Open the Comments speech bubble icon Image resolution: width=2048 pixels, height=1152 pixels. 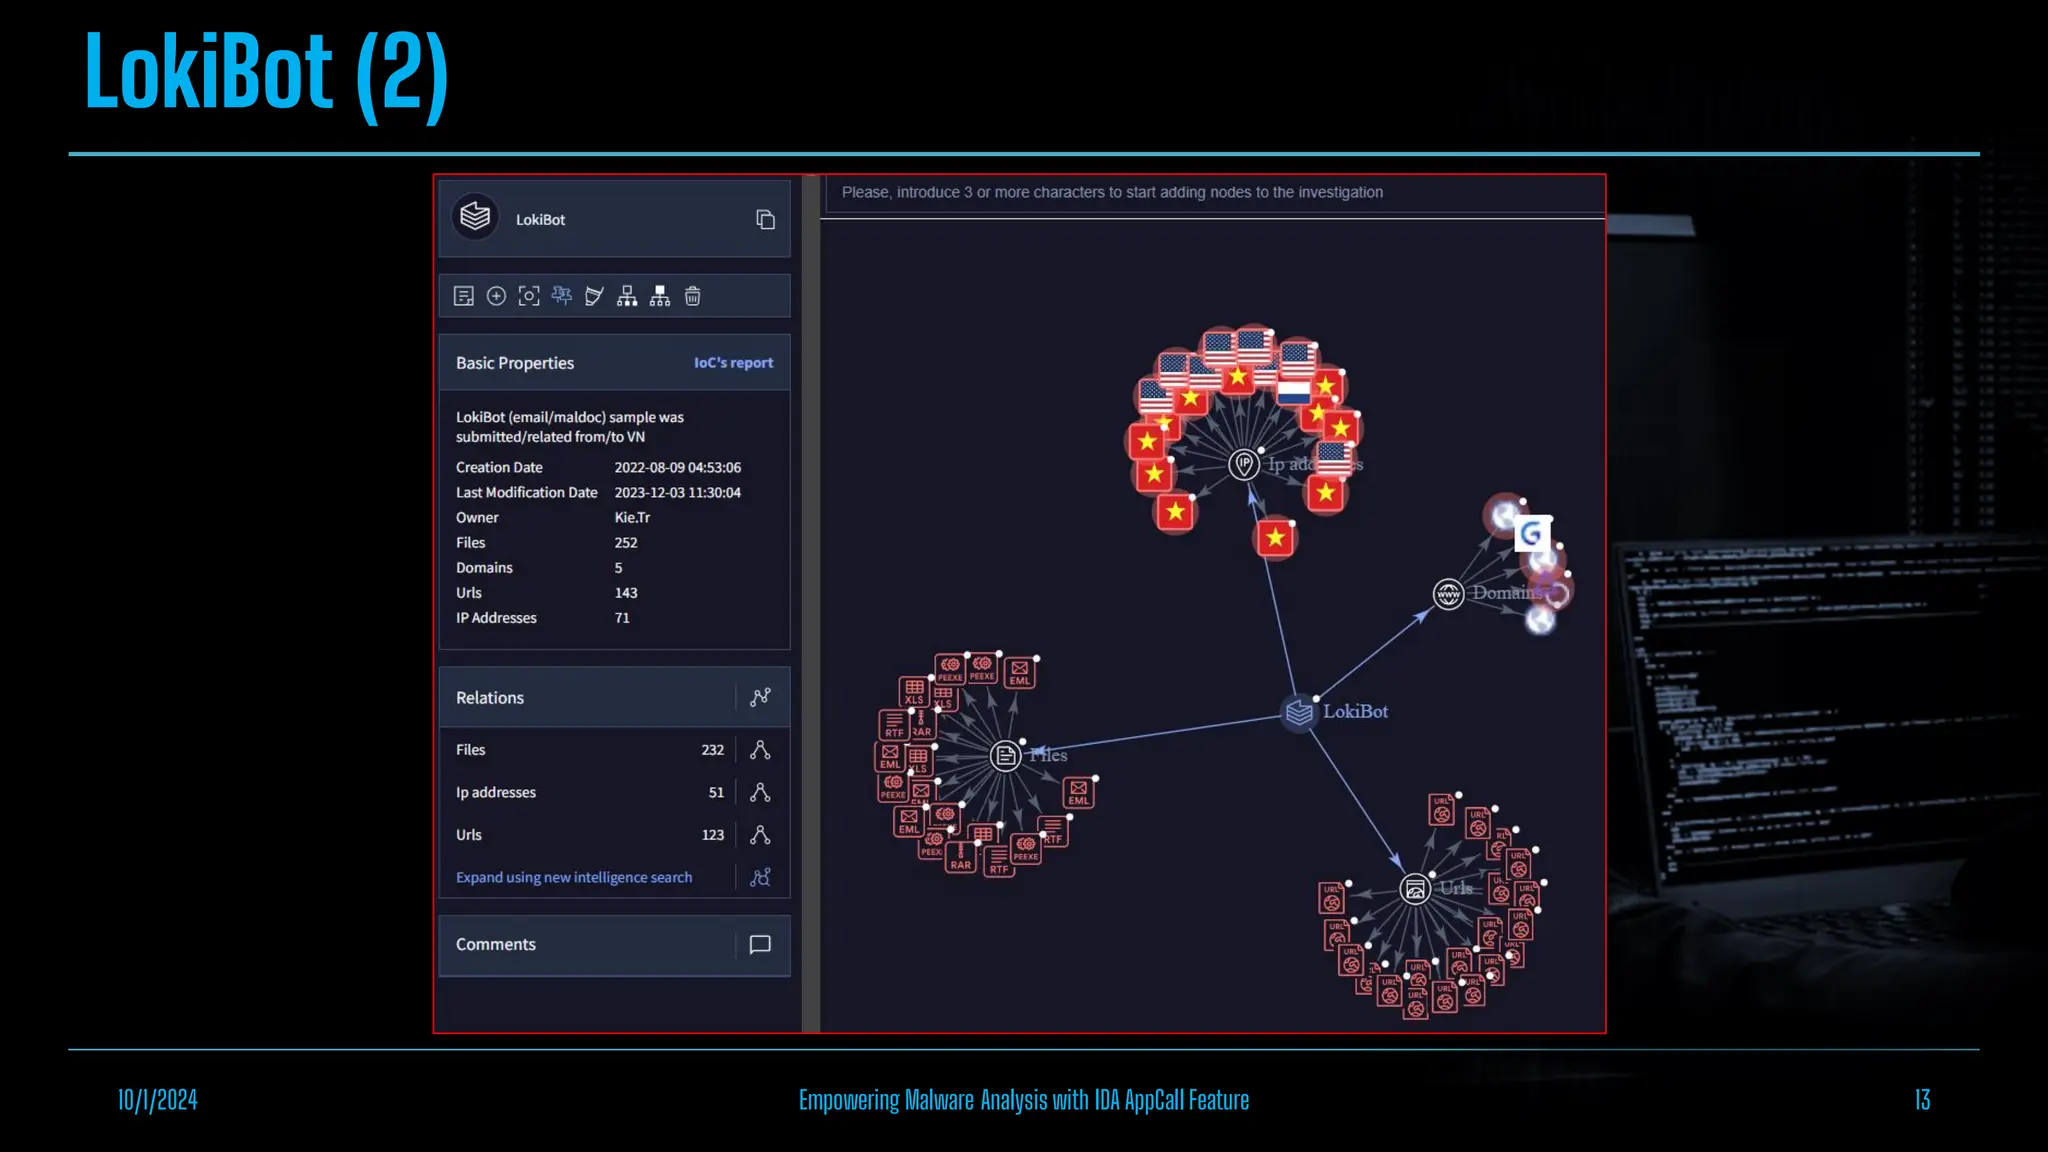pos(760,944)
